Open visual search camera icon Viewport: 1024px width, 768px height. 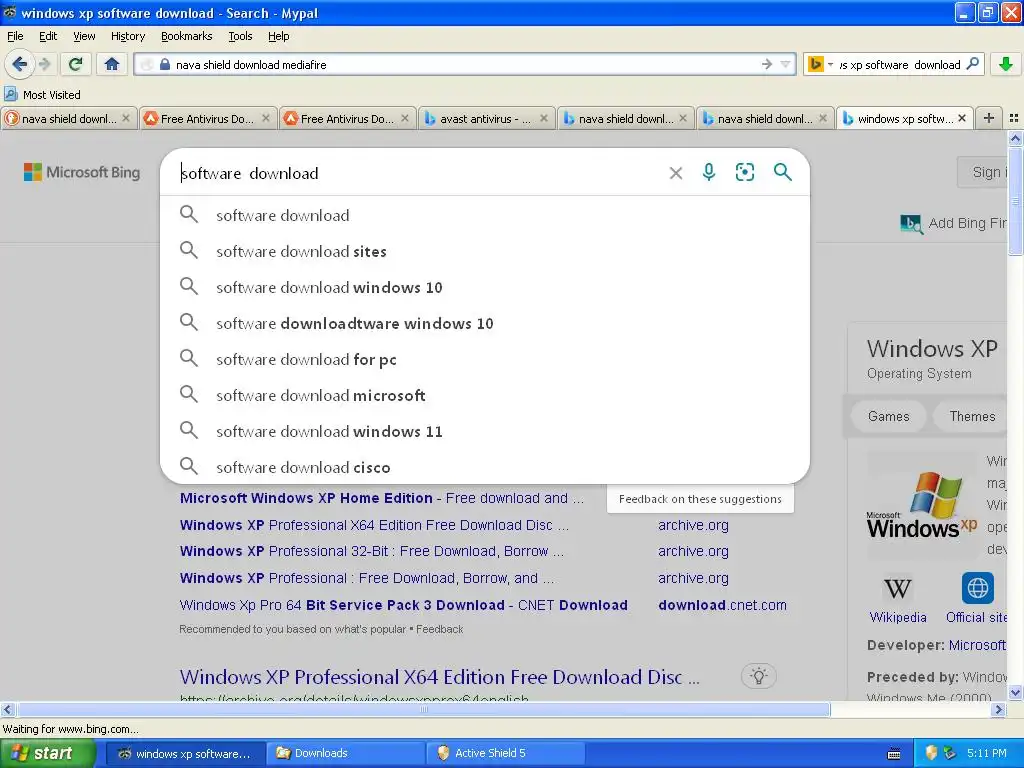(x=744, y=172)
